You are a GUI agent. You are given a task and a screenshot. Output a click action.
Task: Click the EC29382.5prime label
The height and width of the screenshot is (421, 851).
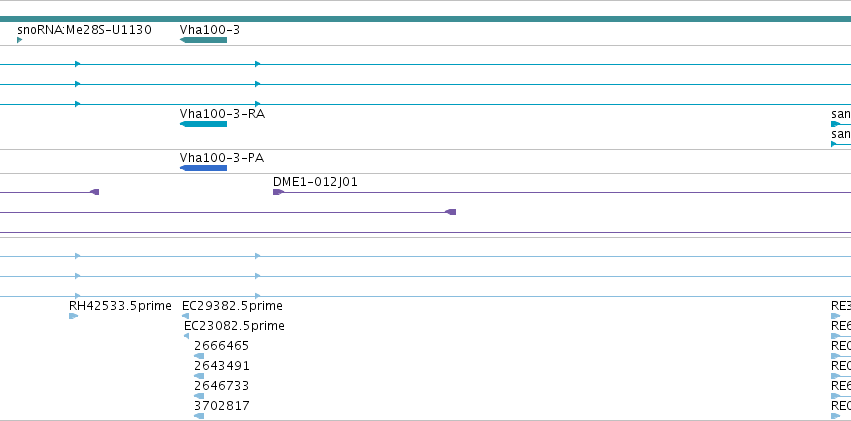click(232, 306)
